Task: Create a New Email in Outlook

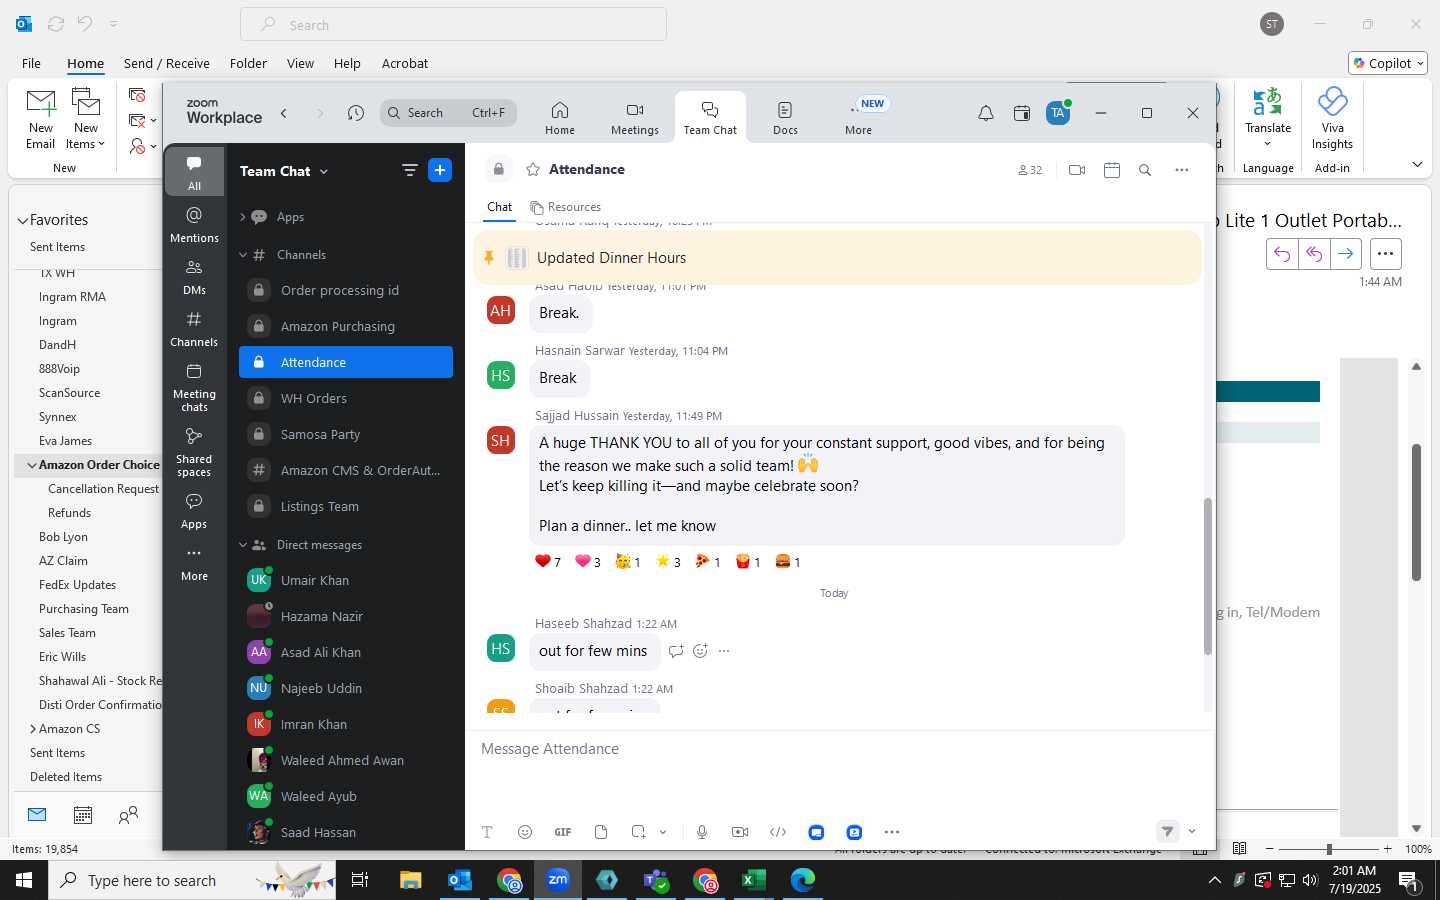Action: (x=41, y=120)
